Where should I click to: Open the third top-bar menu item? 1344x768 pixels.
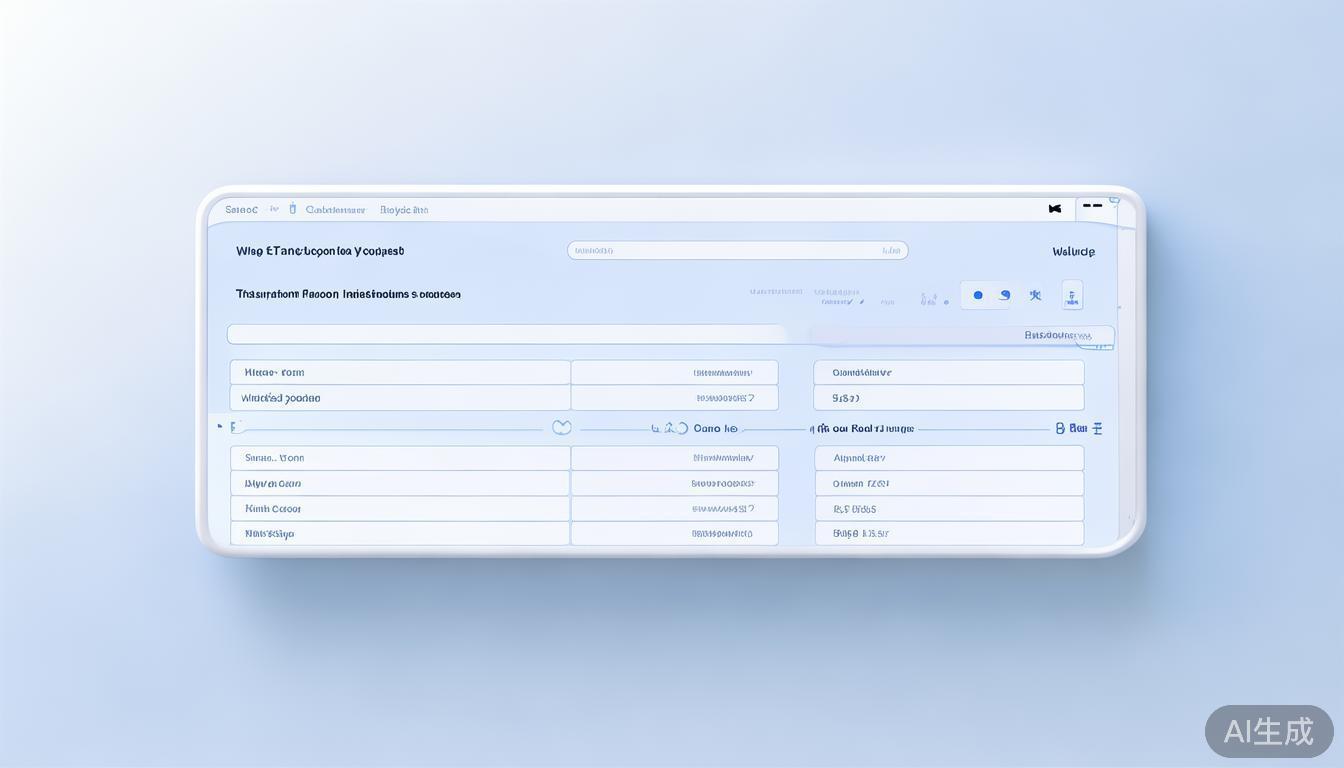[x=404, y=210]
